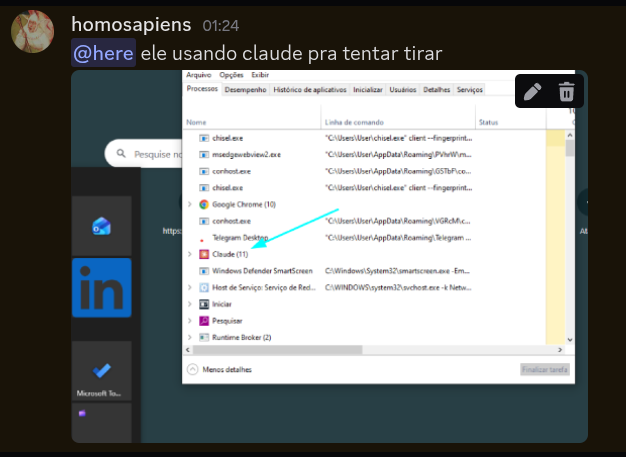This screenshot has width=626, height=457.
Task: Sort by the Nome column header
Action: pos(252,122)
